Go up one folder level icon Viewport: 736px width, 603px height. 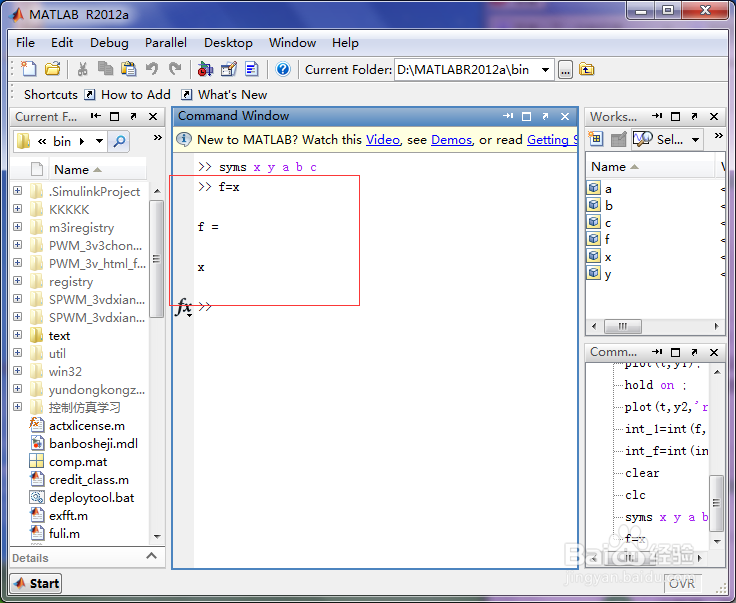[586, 69]
